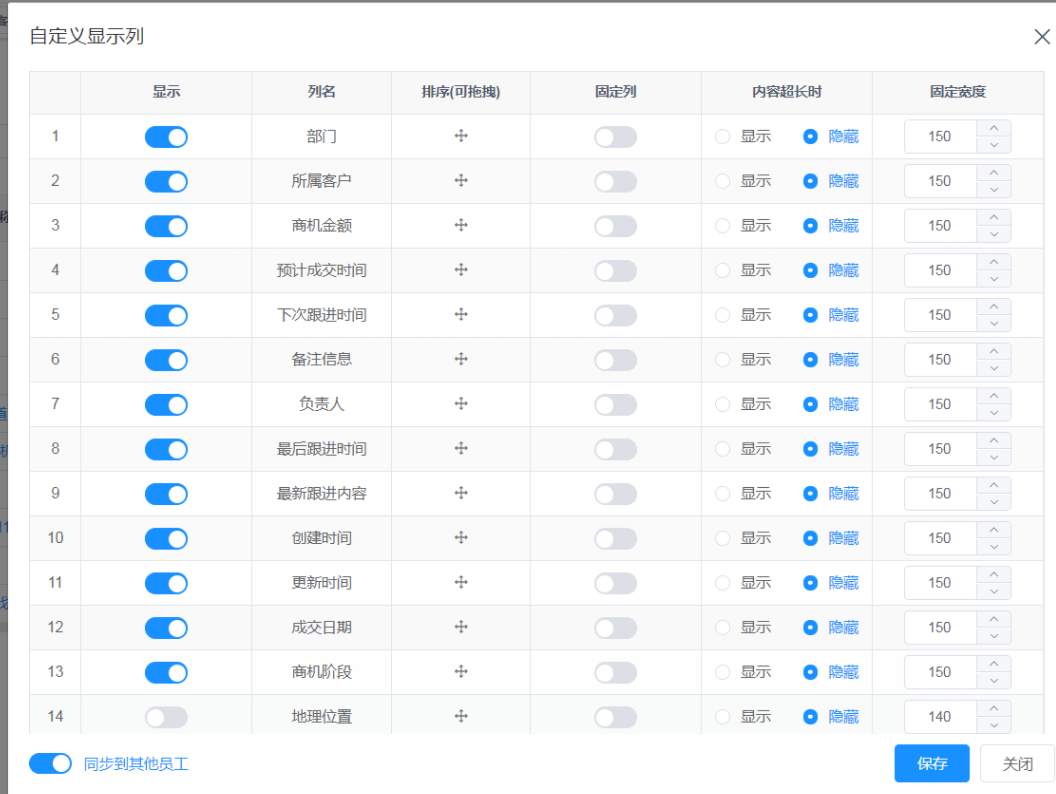The height and width of the screenshot is (794, 1056).
Task: Click the 保存 button
Action: point(931,763)
